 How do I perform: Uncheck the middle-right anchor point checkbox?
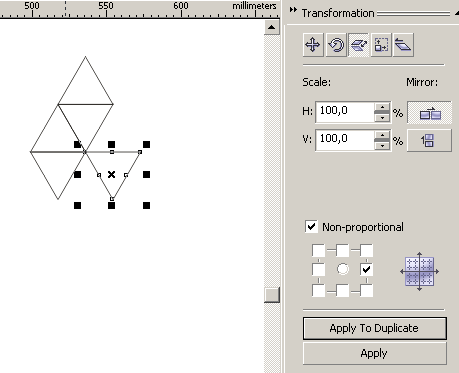[x=366, y=269]
